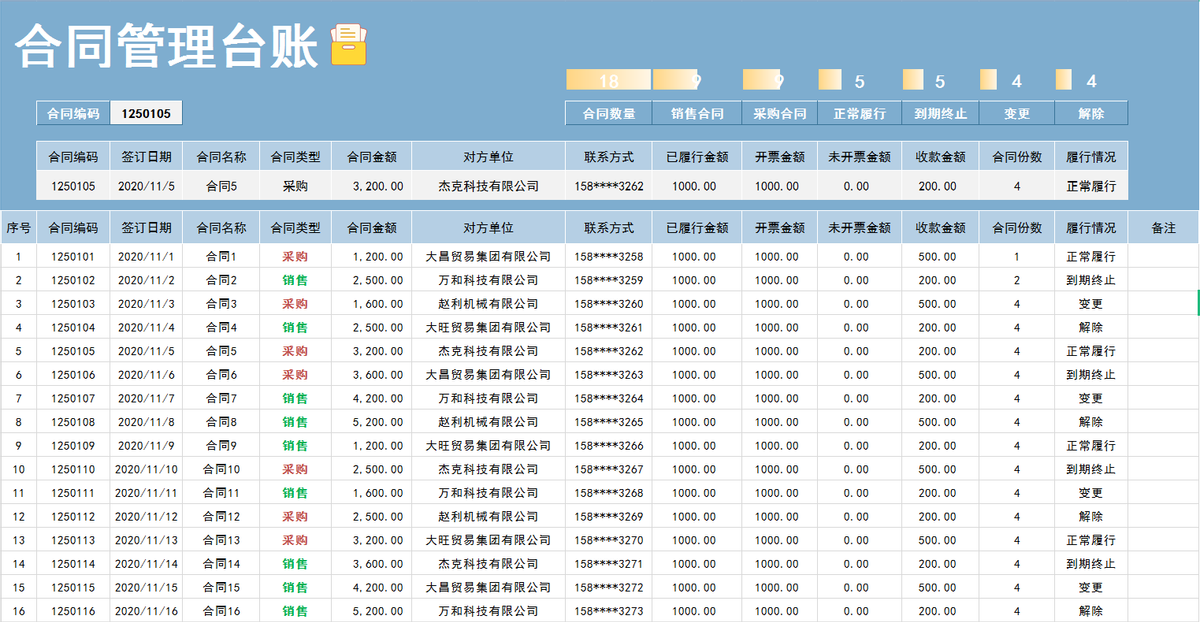Click the file cabinet icon in the title
The width and height of the screenshot is (1200, 622).
pyautogui.click(x=348, y=42)
